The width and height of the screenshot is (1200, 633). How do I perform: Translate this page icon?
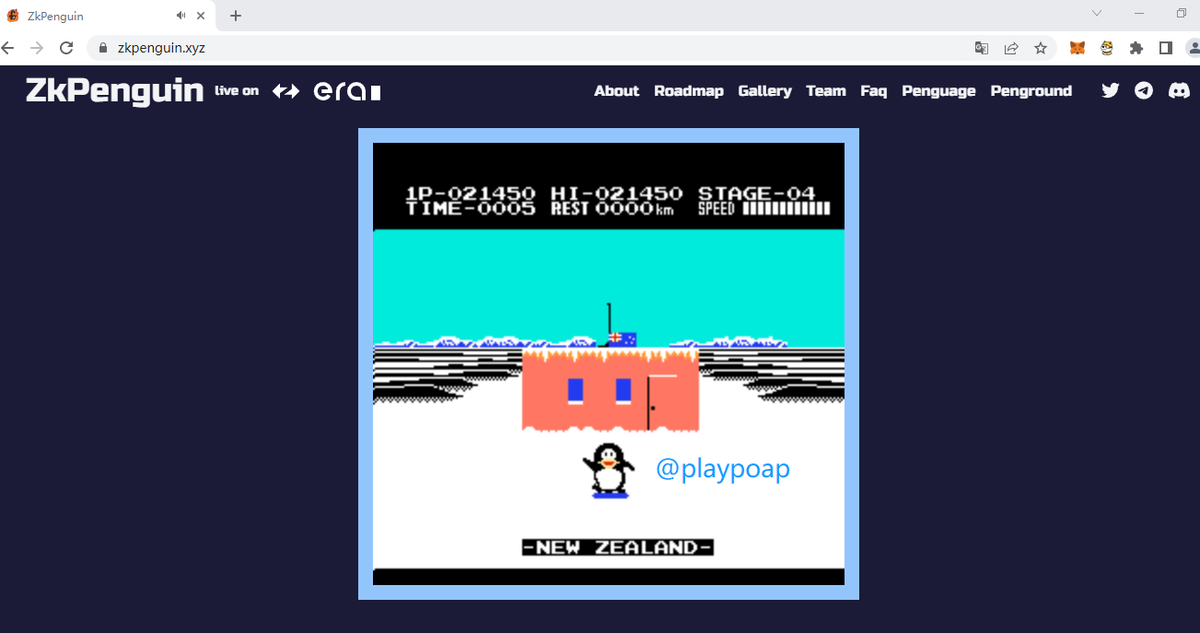point(982,47)
